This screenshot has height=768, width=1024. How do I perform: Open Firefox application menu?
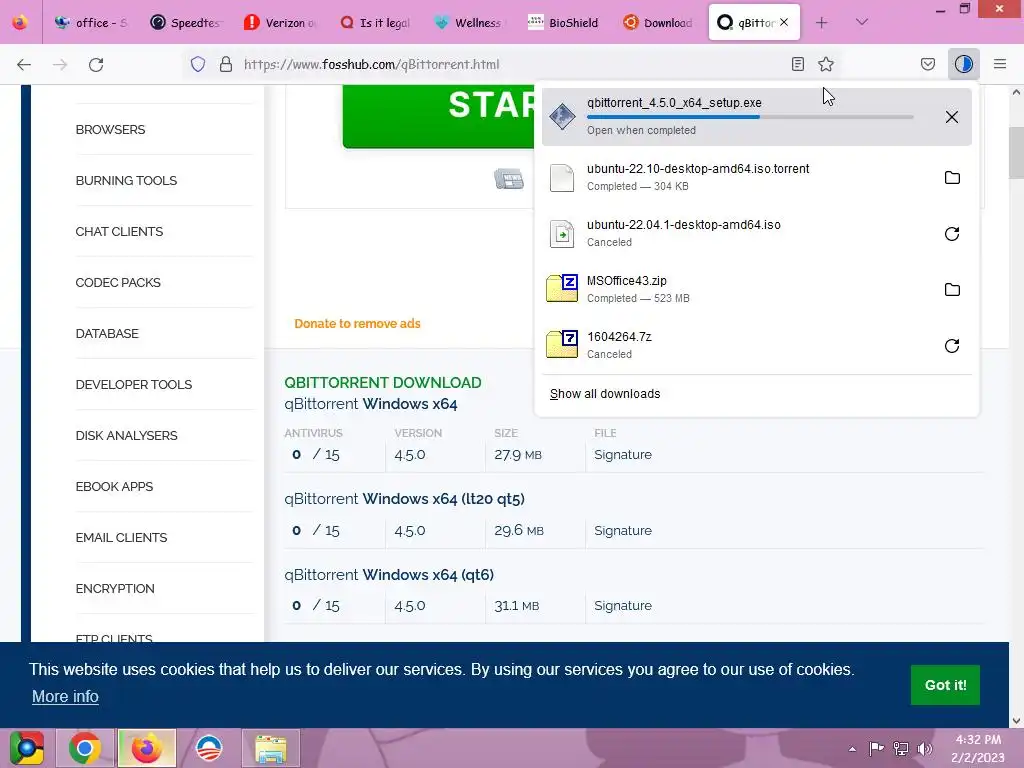click(1000, 64)
